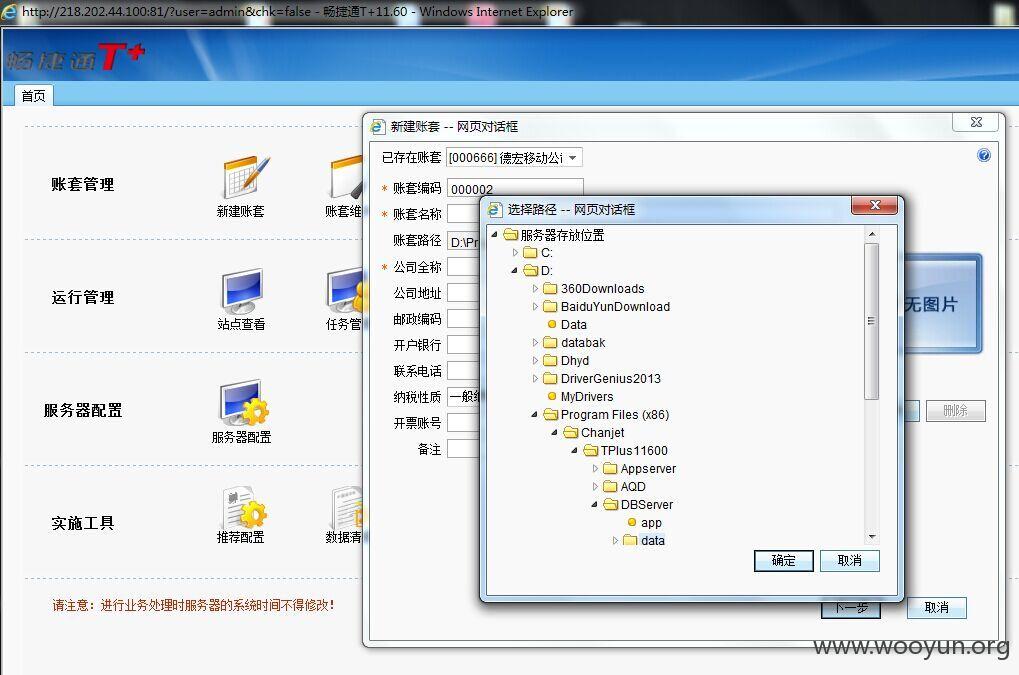This screenshot has width=1019, height=675.
Task: Confirm path with the 确定 button
Action: [783, 561]
